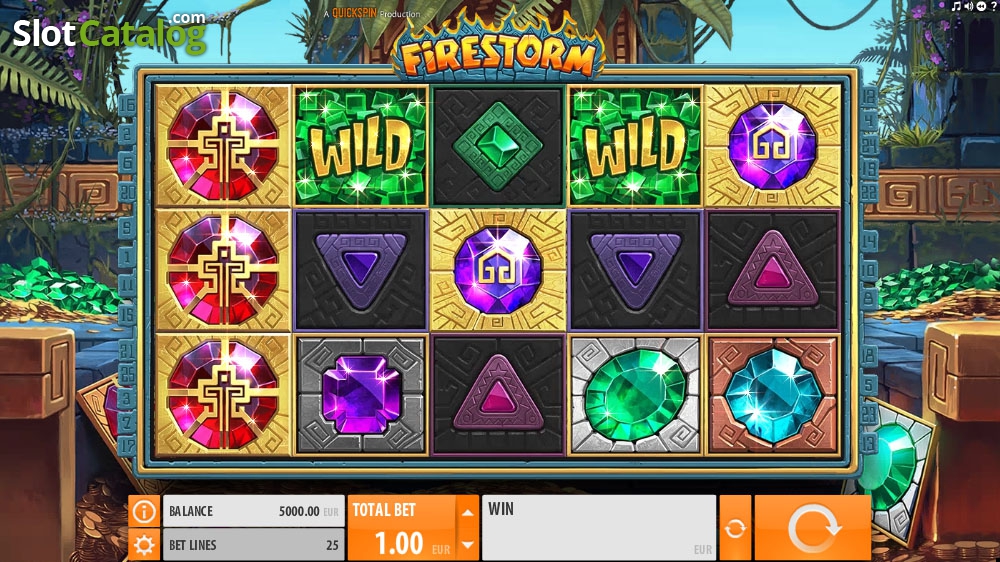Click the green oval emerald symbol

tap(635, 395)
